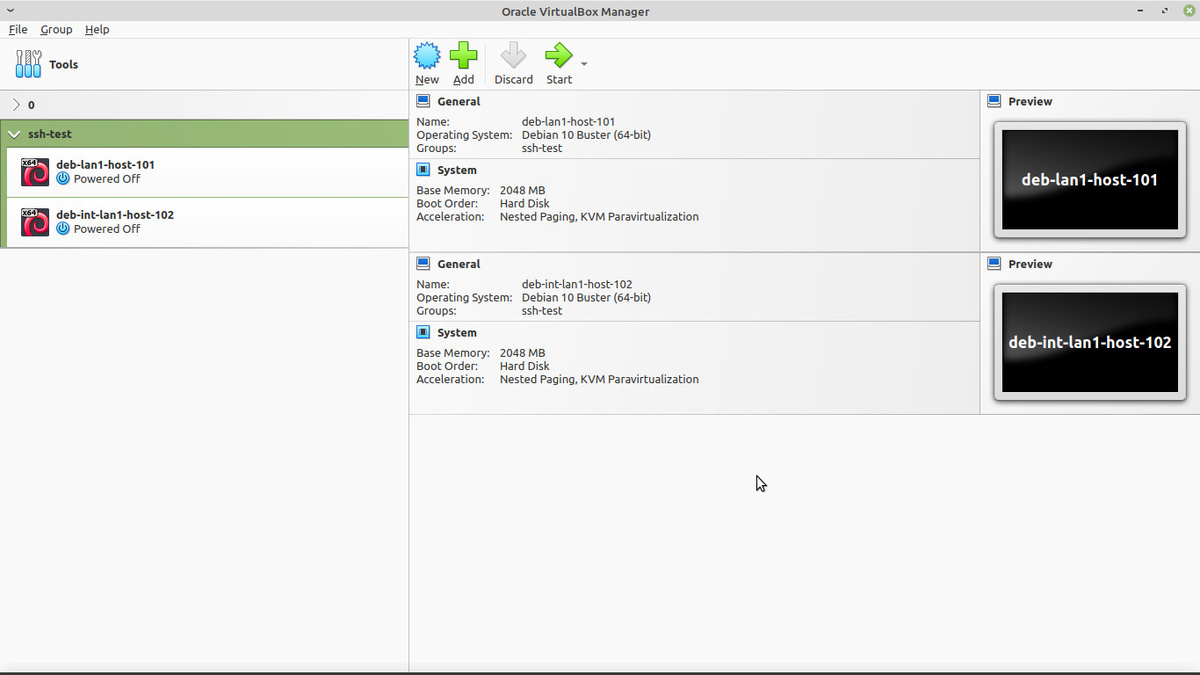Minimize the VirtualBox Manager window
The height and width of the screenshot is (675, 1200).
pyautogui.click(x=1140, y=11)
